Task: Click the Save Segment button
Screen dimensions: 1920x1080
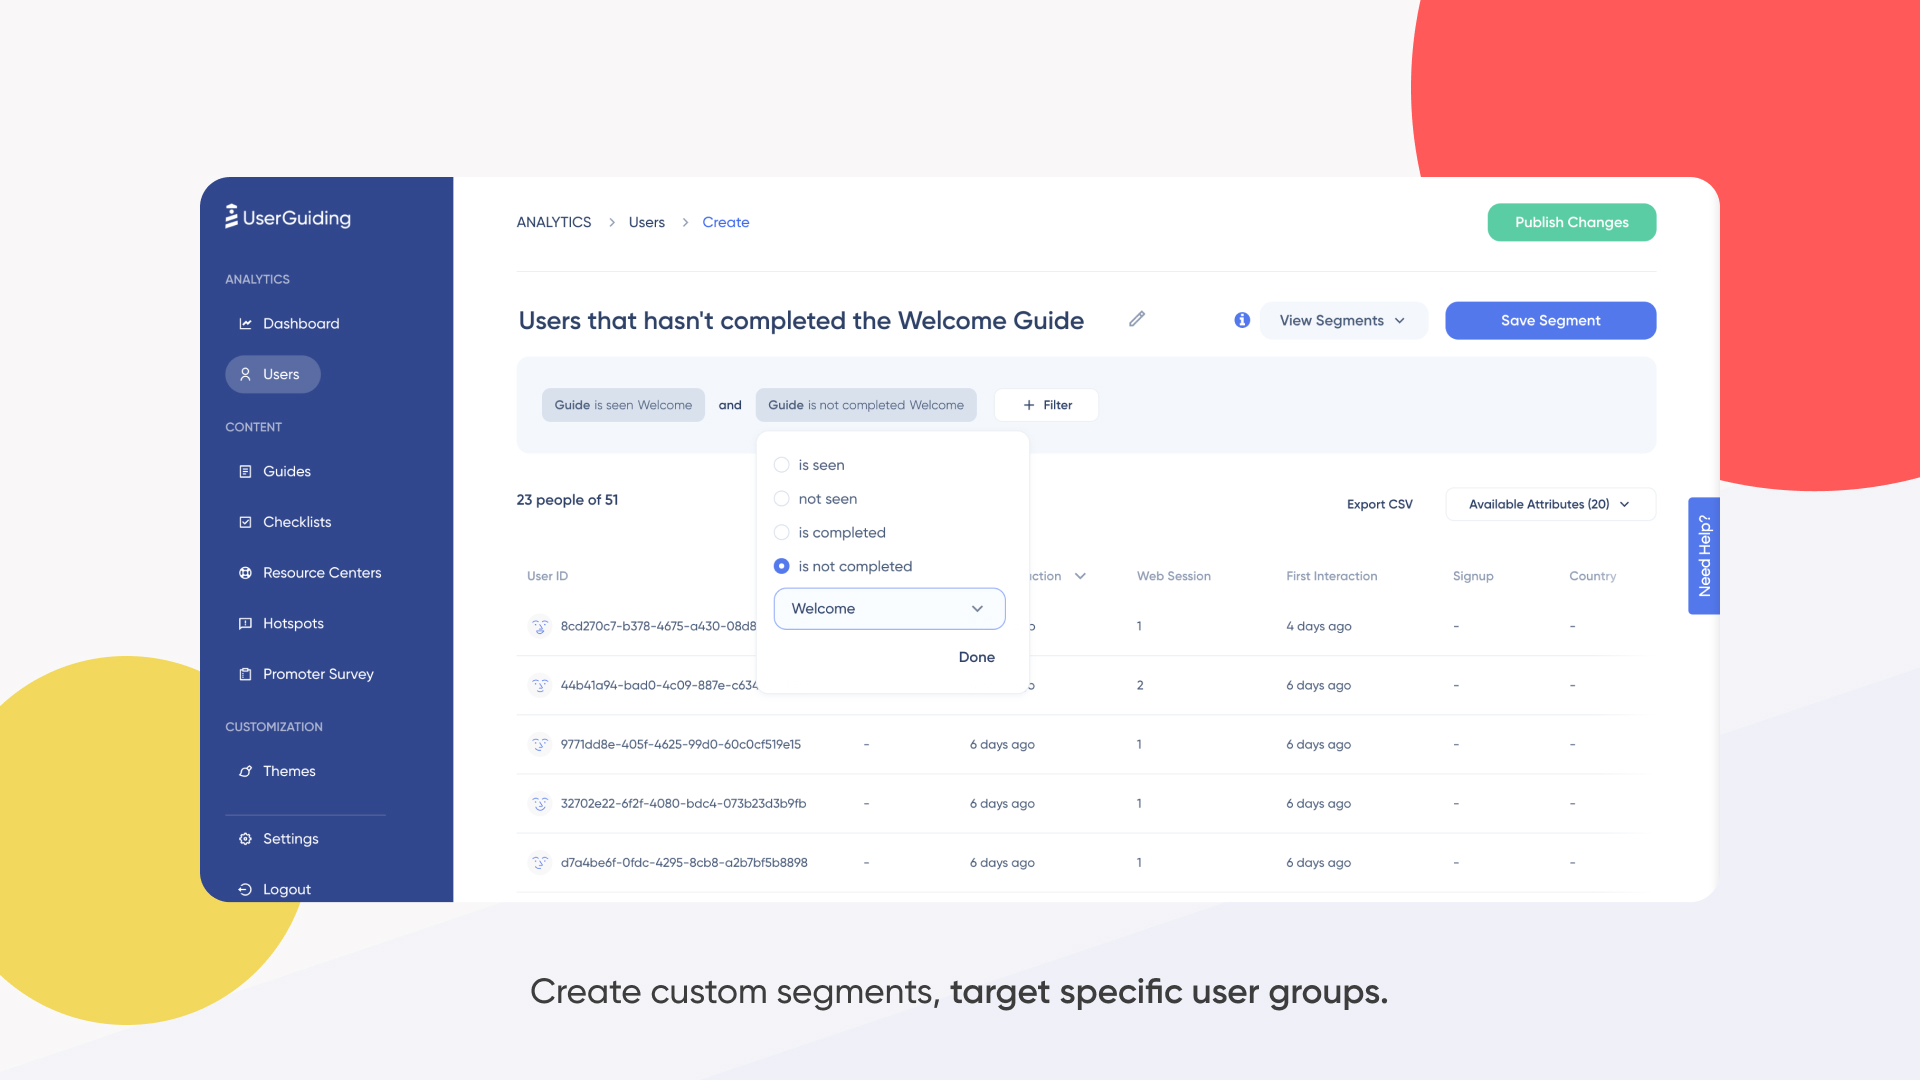Action: 1550,321
